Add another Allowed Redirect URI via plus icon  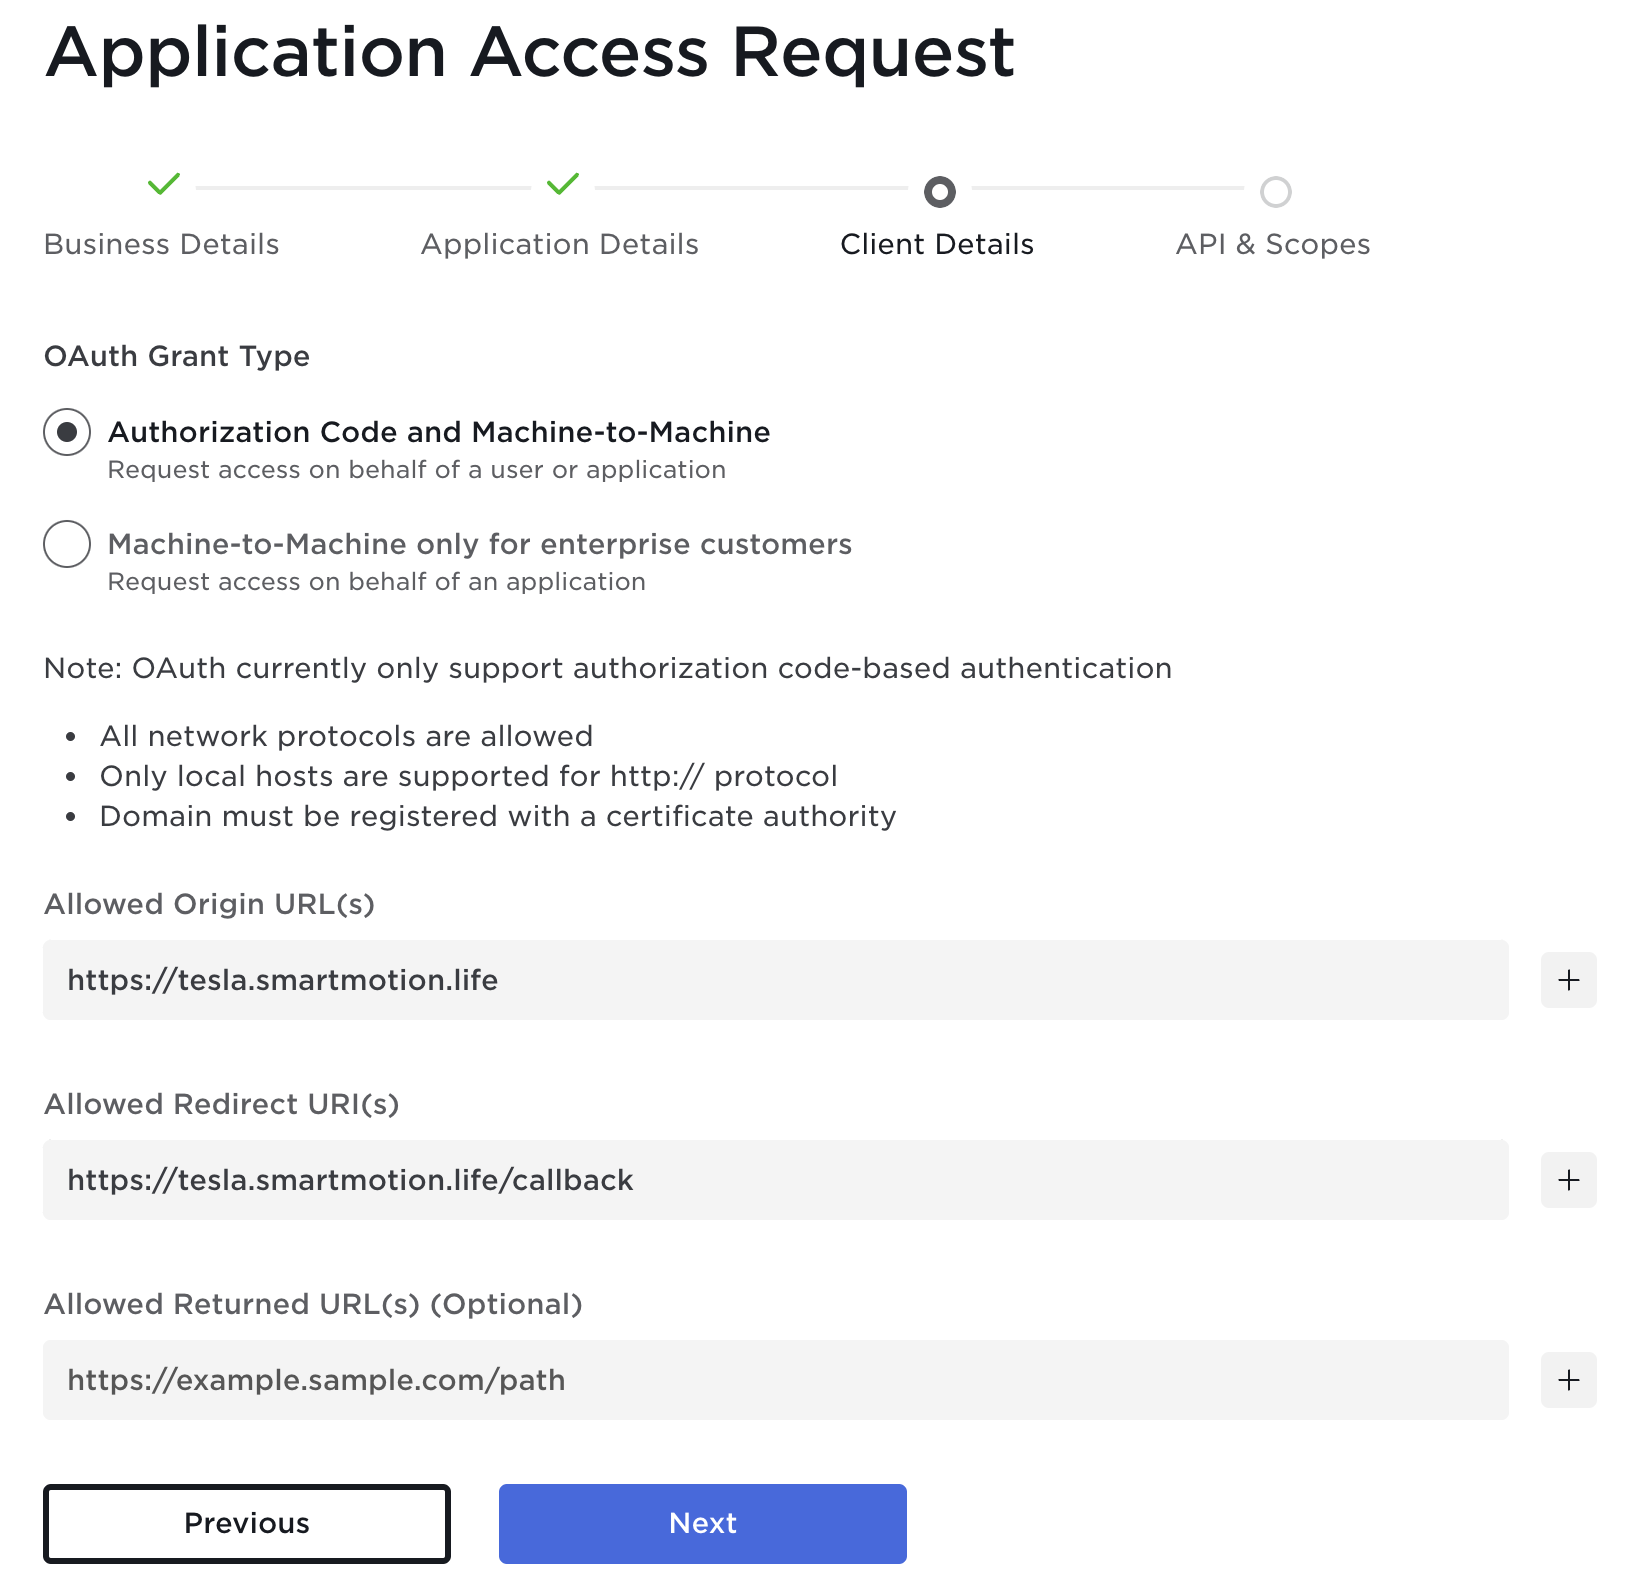coord(1568,1180)
